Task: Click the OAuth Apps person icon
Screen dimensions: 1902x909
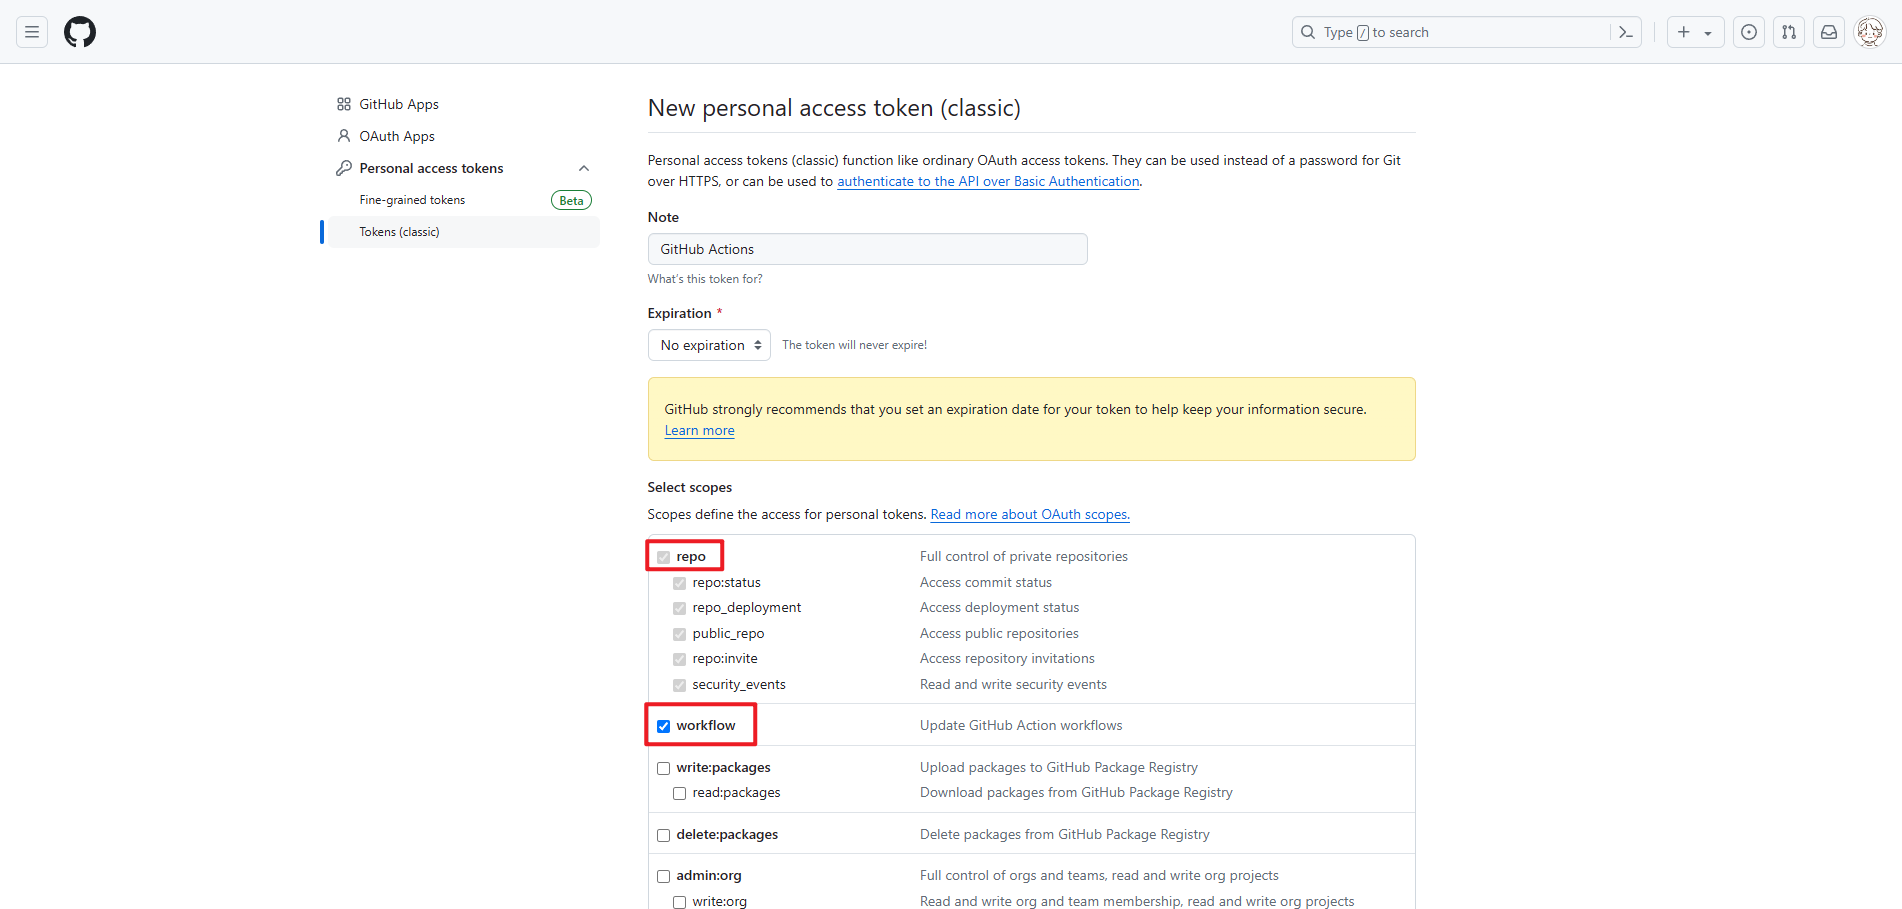Action: (x=344, y=136)
